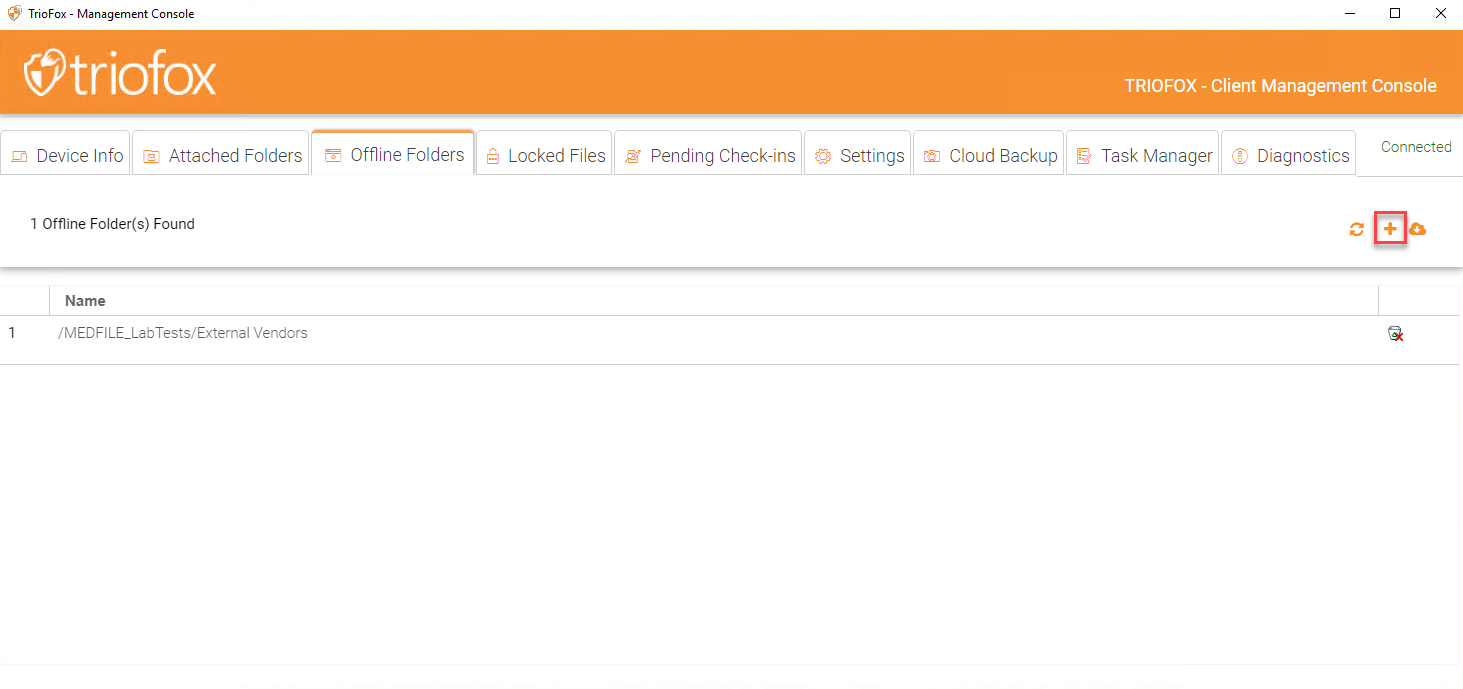Click the triofox logo
This screenshot has height=689, width=1463.
[120, 73]
